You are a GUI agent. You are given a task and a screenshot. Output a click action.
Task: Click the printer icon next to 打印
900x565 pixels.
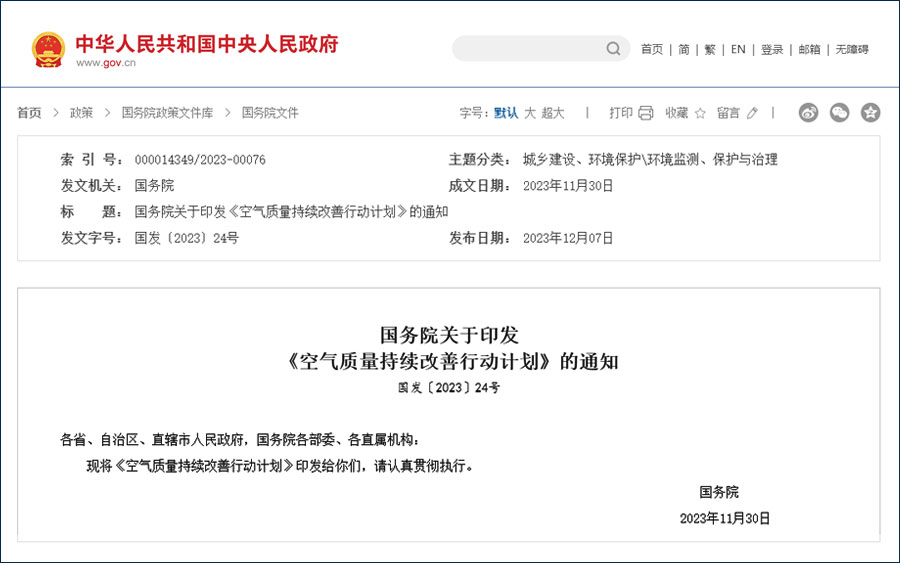click(646, 113)
